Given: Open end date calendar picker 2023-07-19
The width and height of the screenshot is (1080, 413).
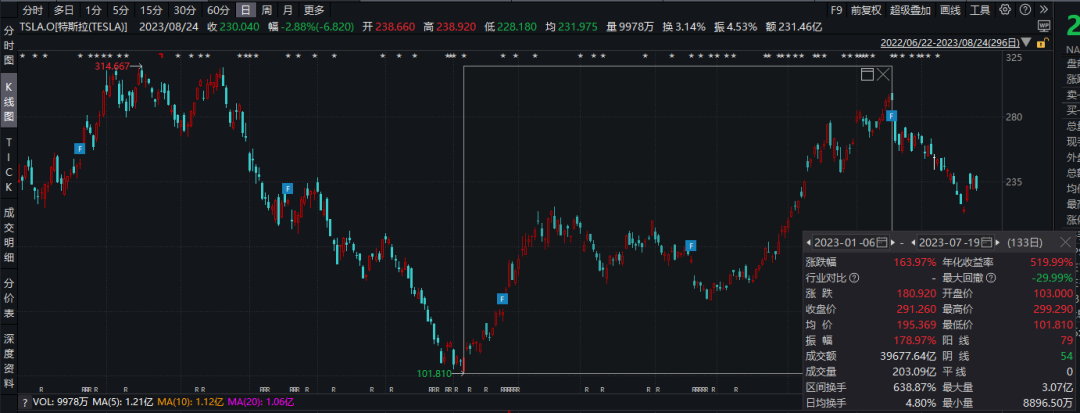Looking at the screenshot, I should pyautogui.click(x=988, y=242).
